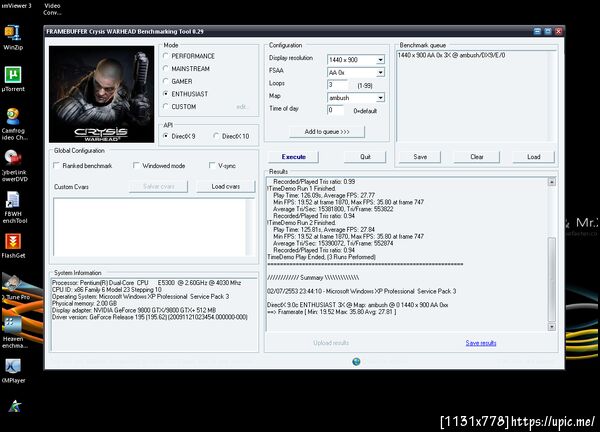Click the Load cvars button
600x432 pixels.
(x=225, y=186)
